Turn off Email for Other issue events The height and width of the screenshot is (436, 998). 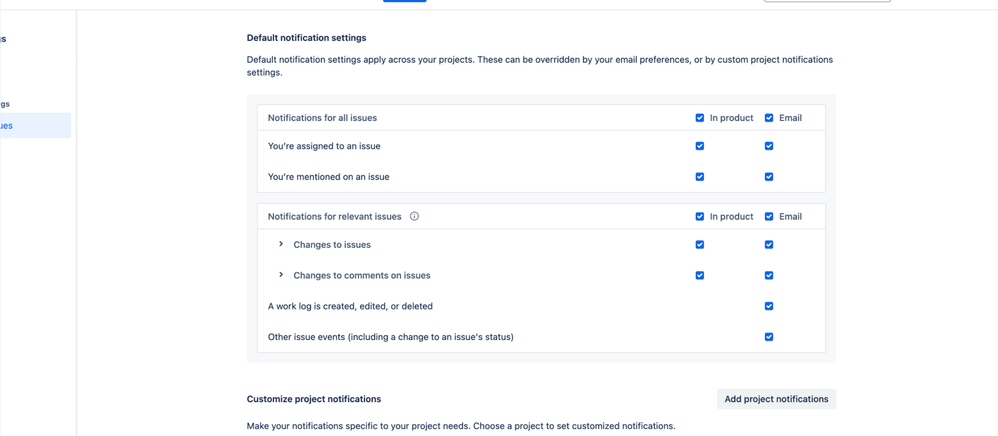point(769,337)
